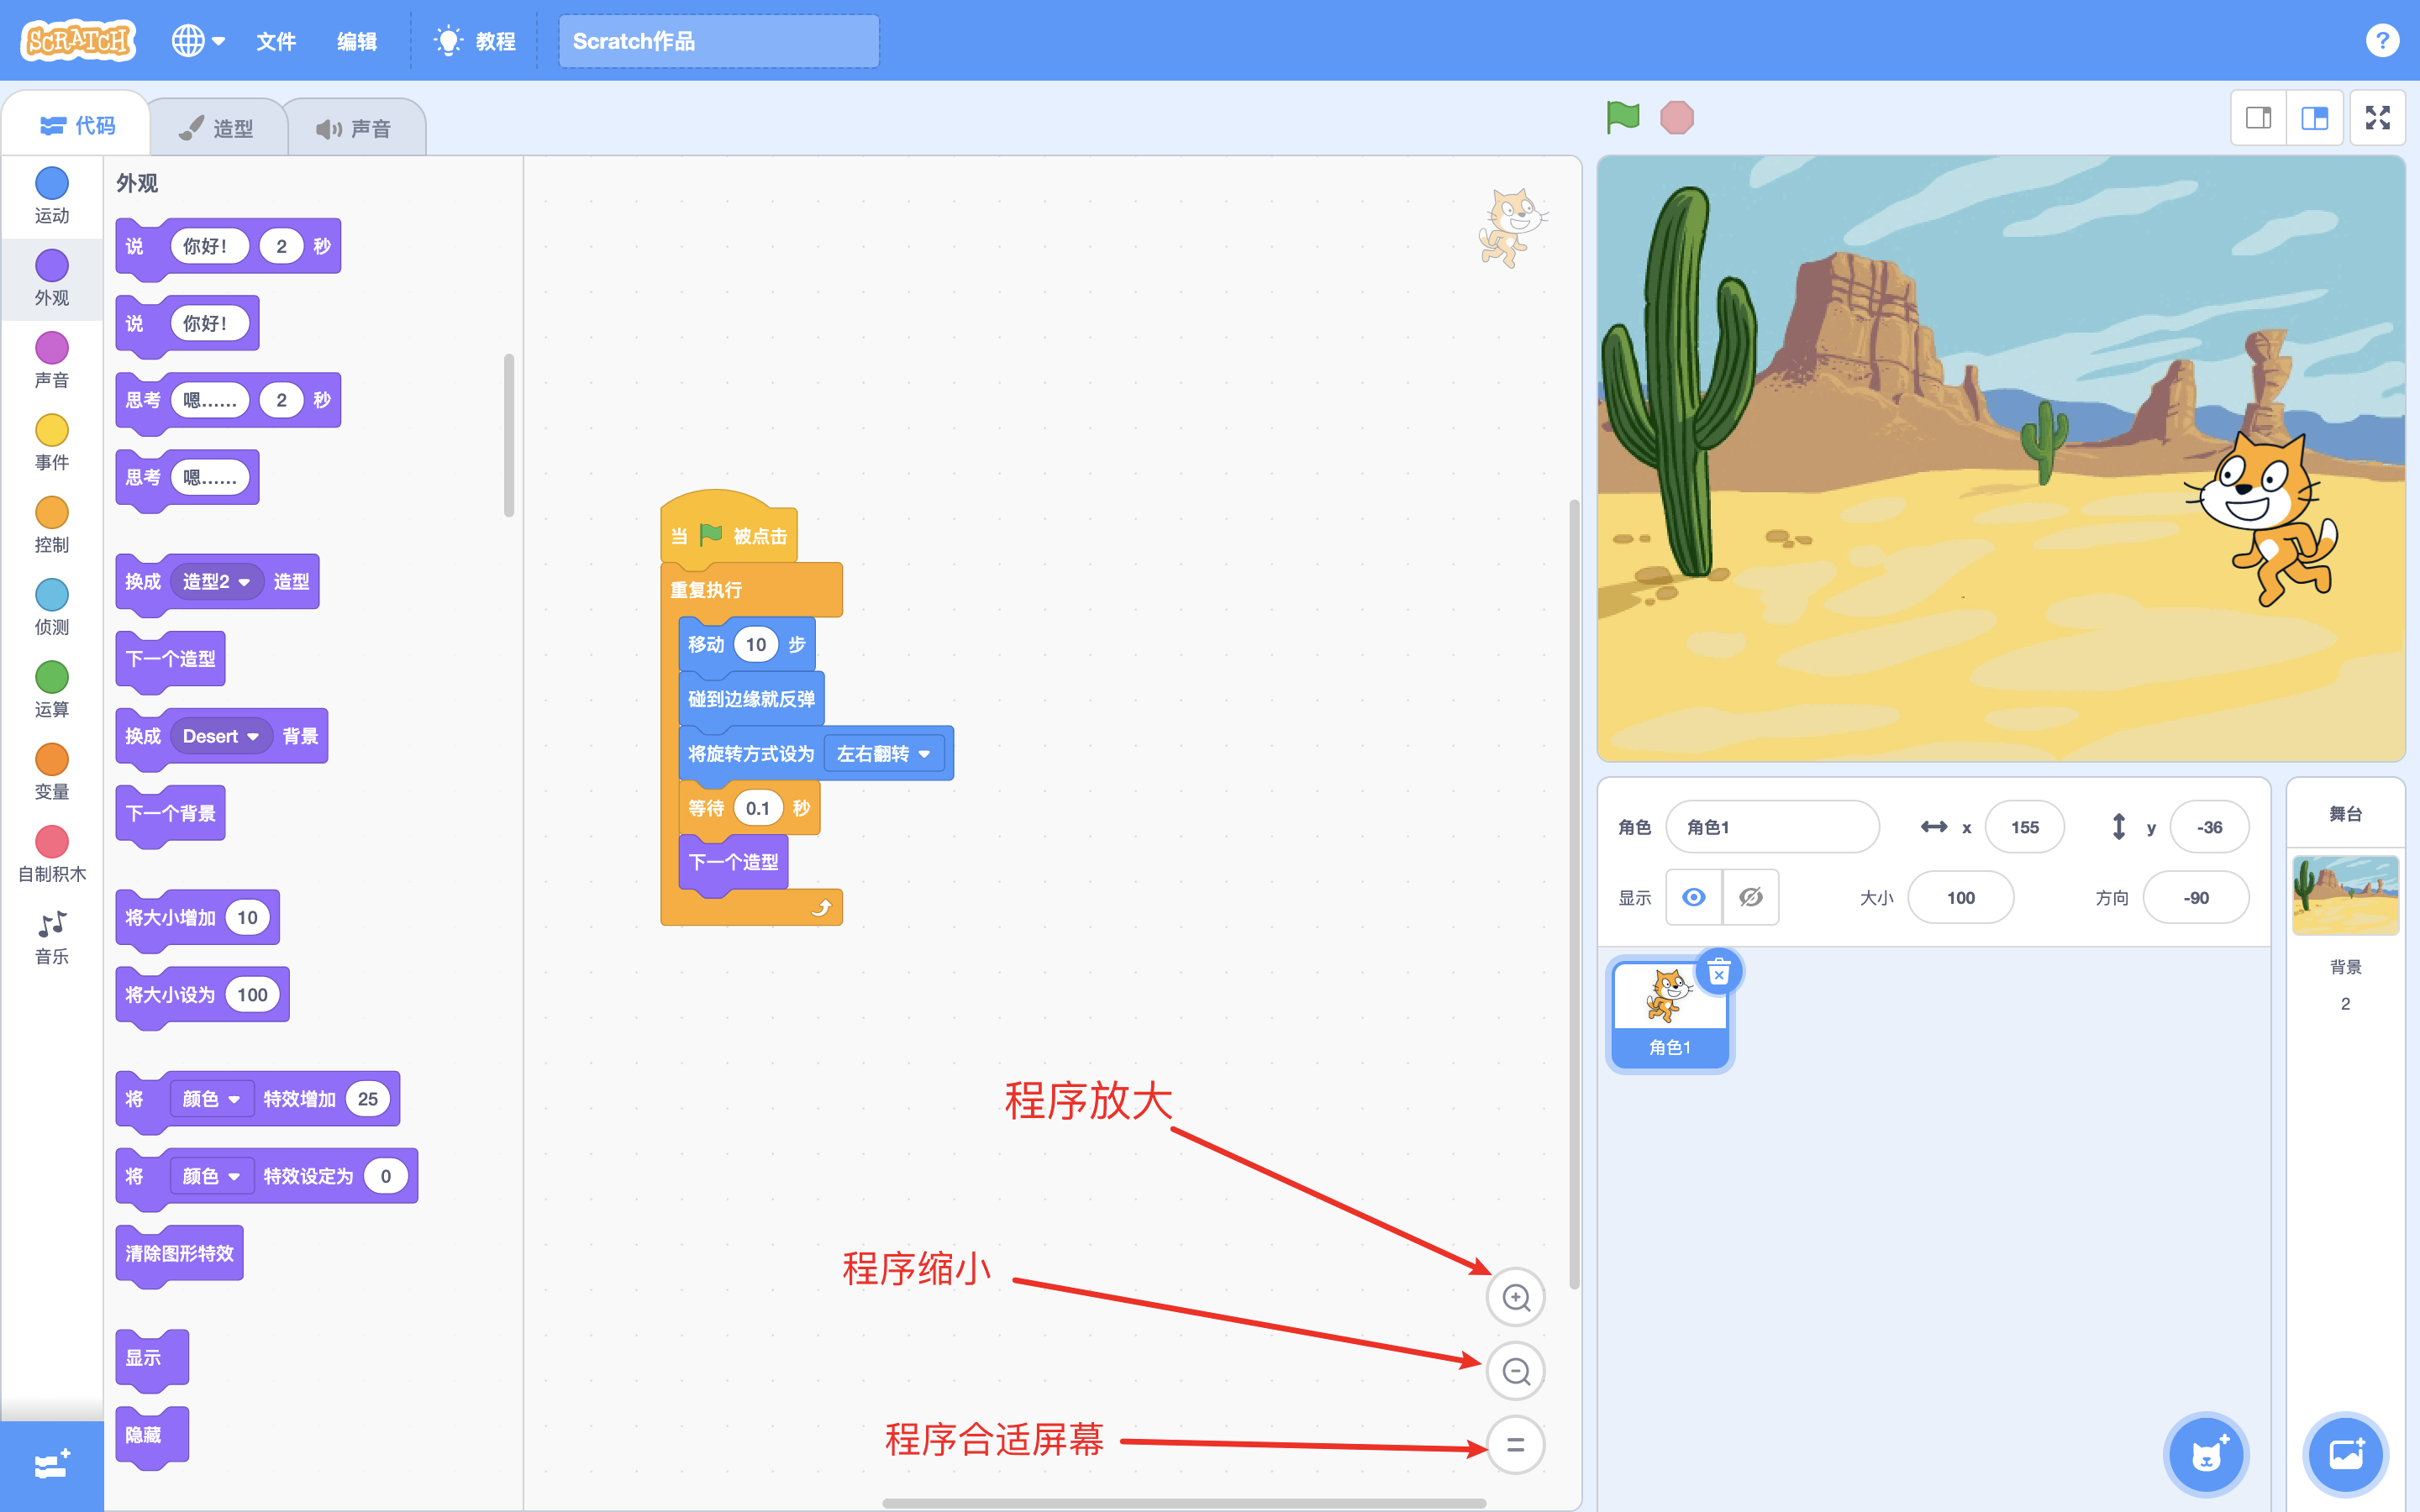Open 颜色 dropdown in 特效设定为 block

(211, 1176)
